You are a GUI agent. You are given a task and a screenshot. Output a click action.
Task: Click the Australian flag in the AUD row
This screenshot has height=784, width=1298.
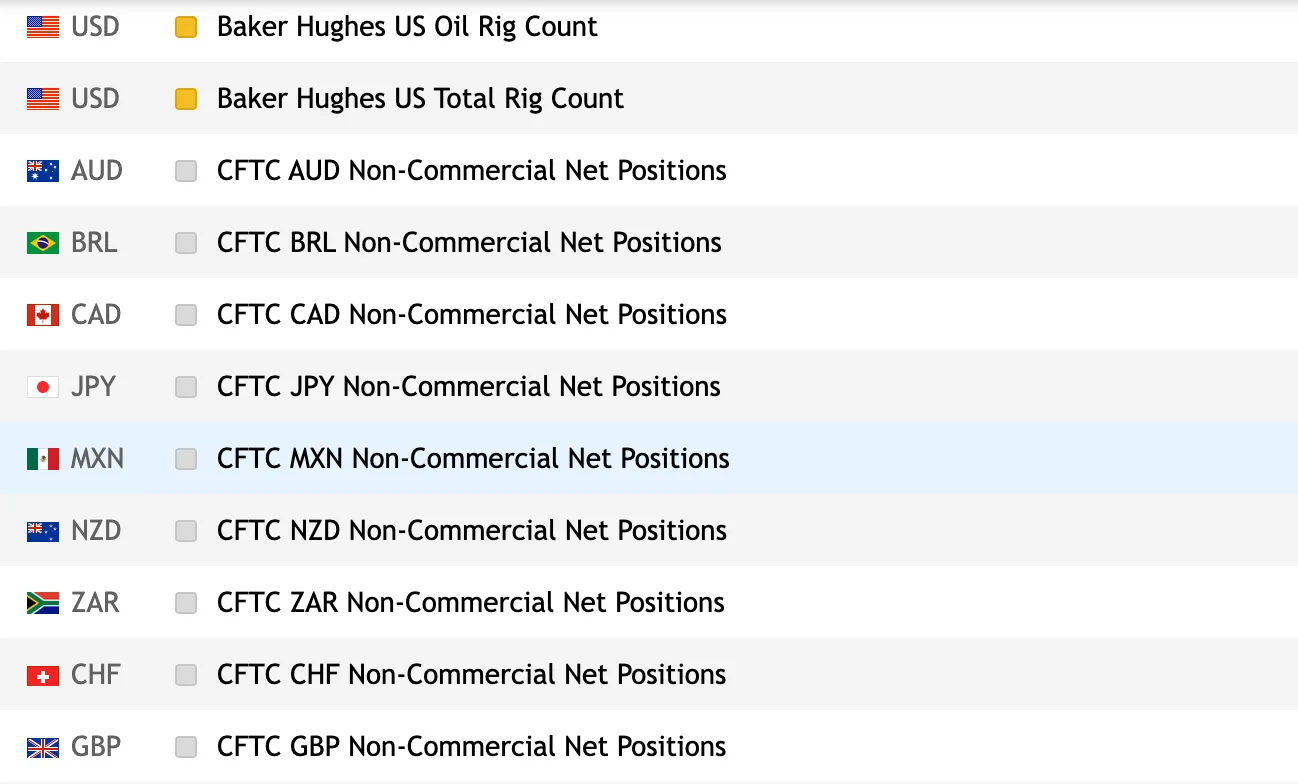point(43,171)
